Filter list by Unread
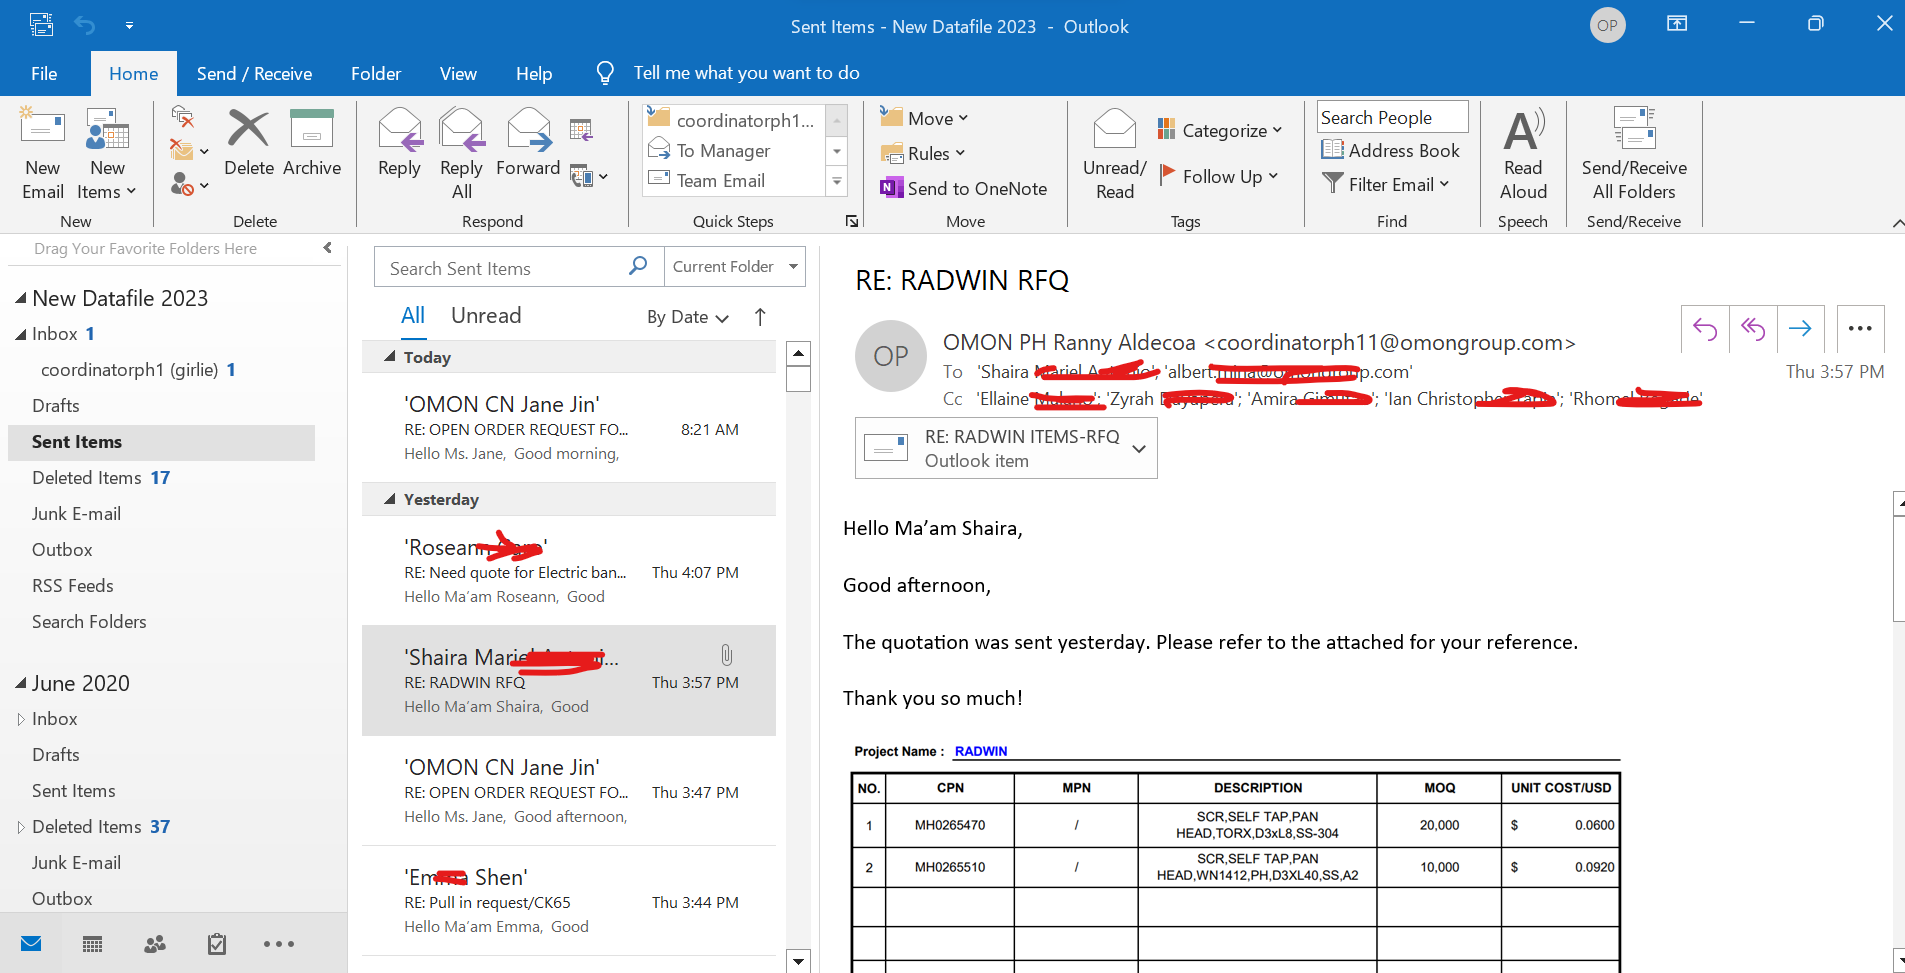This screenshot has width=1905, height=973. click(x=486, y=316)
